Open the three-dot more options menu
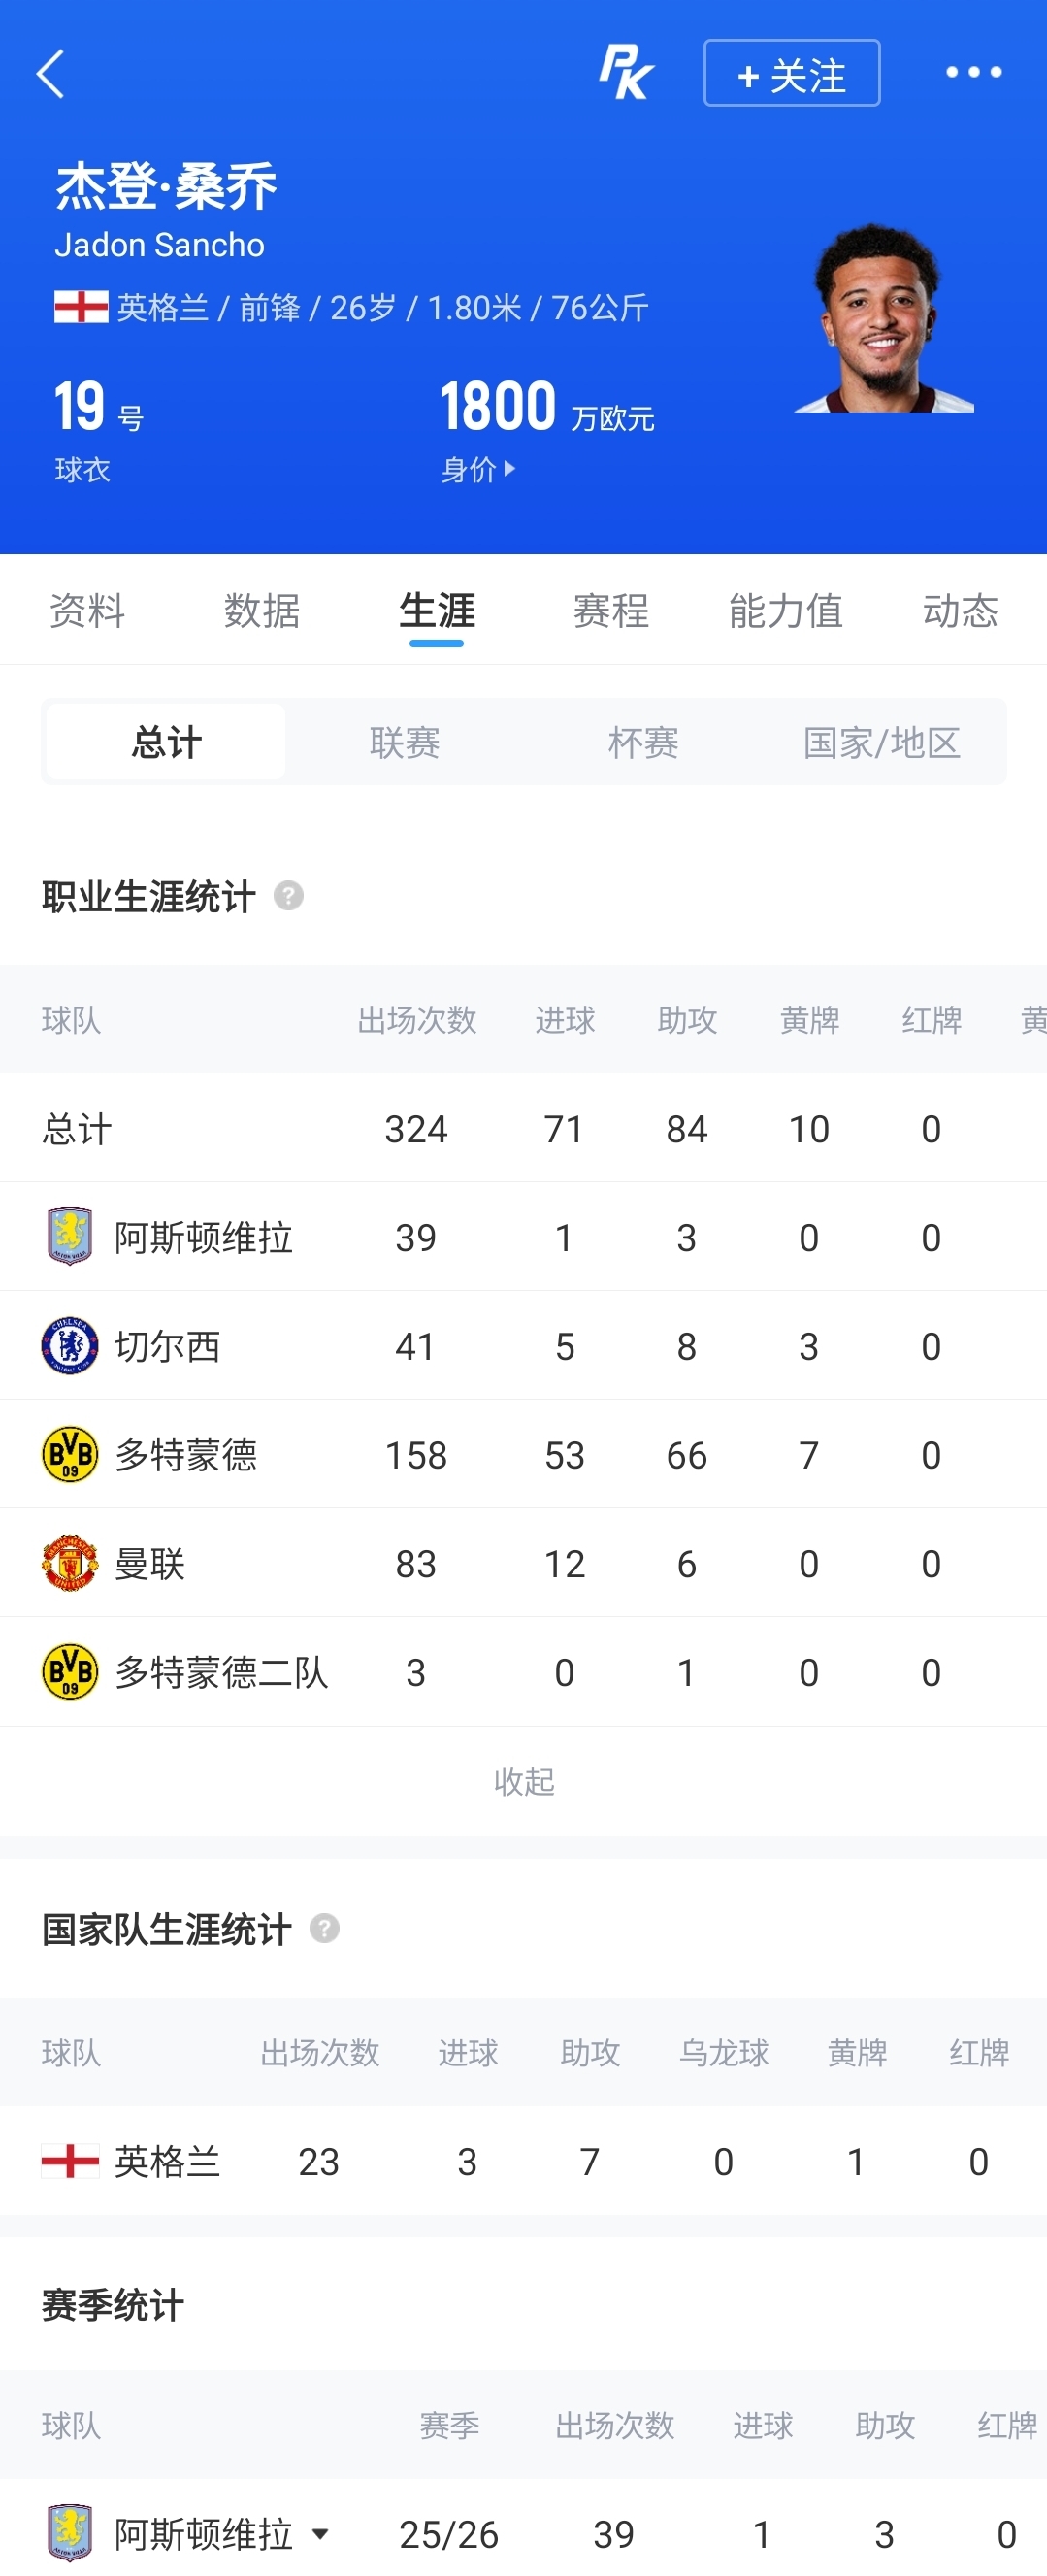 coord(974,72)
